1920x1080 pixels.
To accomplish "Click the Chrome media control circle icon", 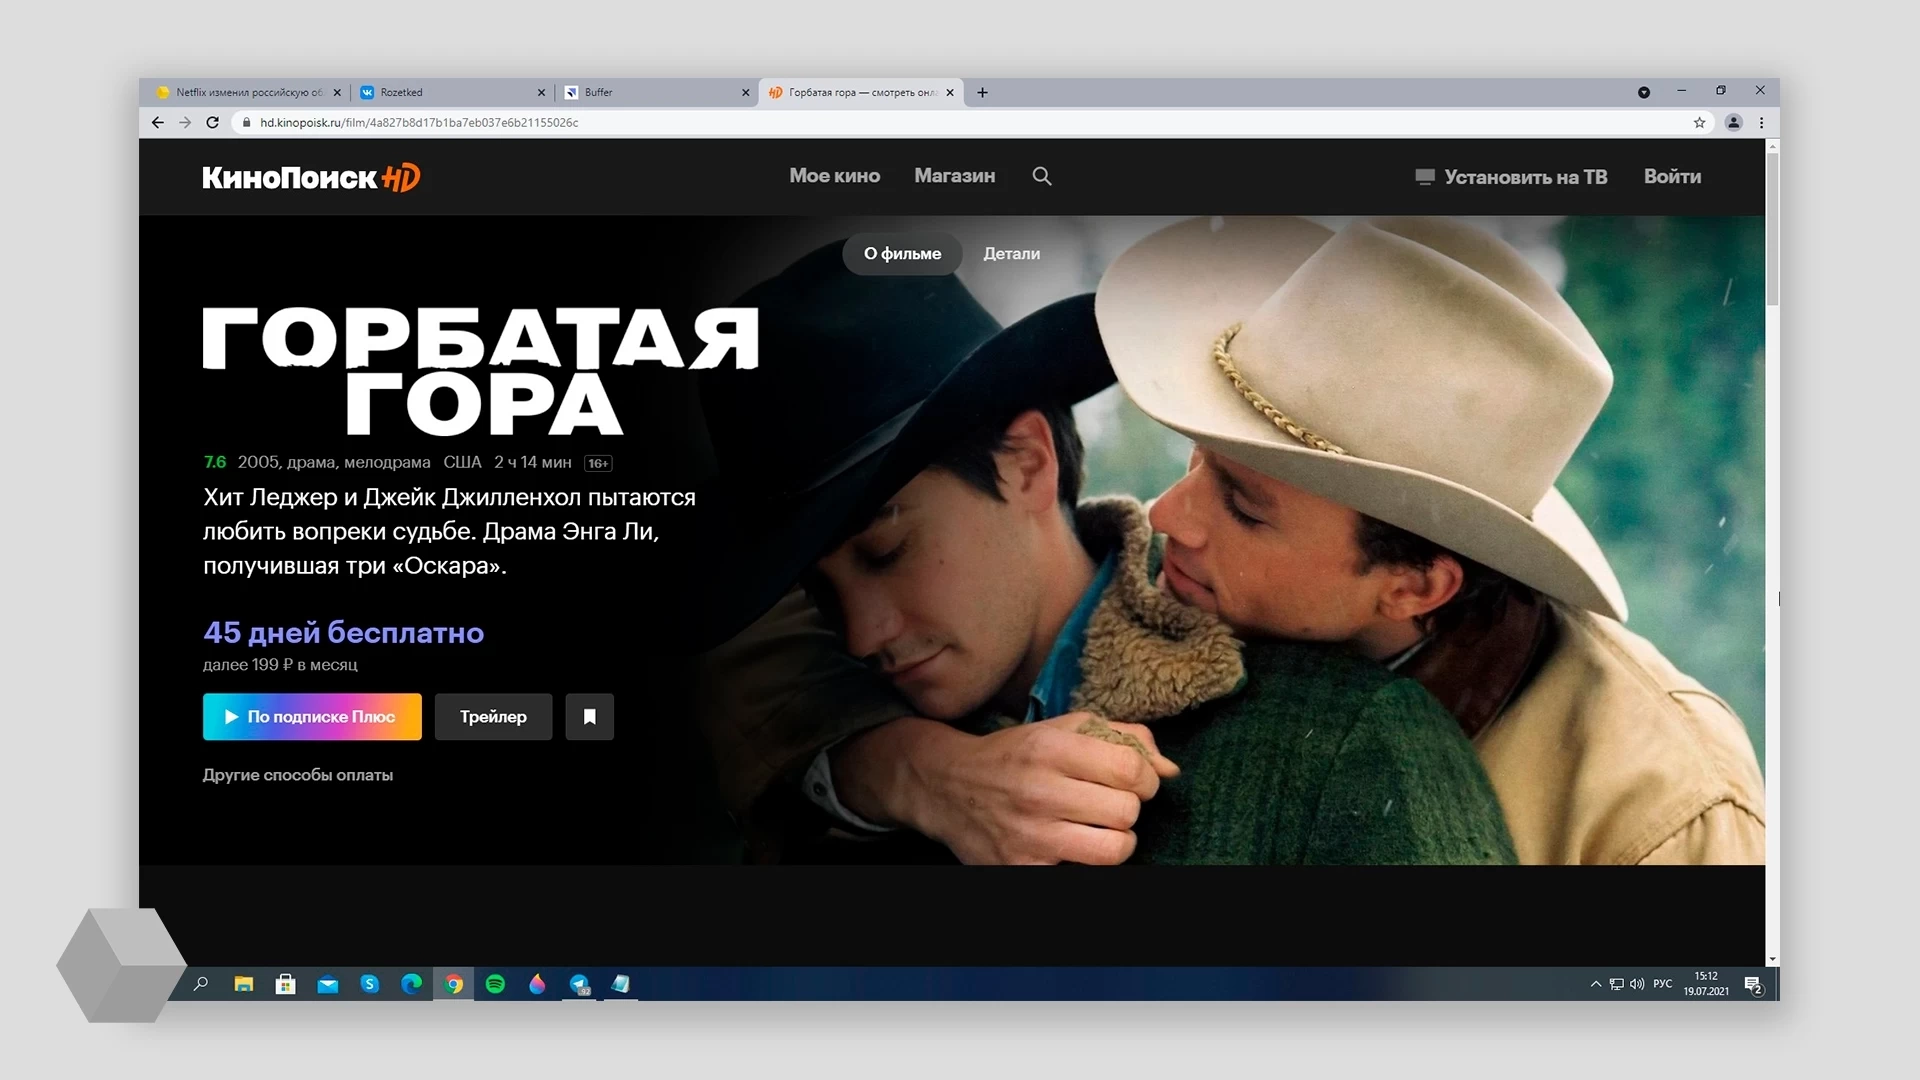I will tap(1644, 92).
